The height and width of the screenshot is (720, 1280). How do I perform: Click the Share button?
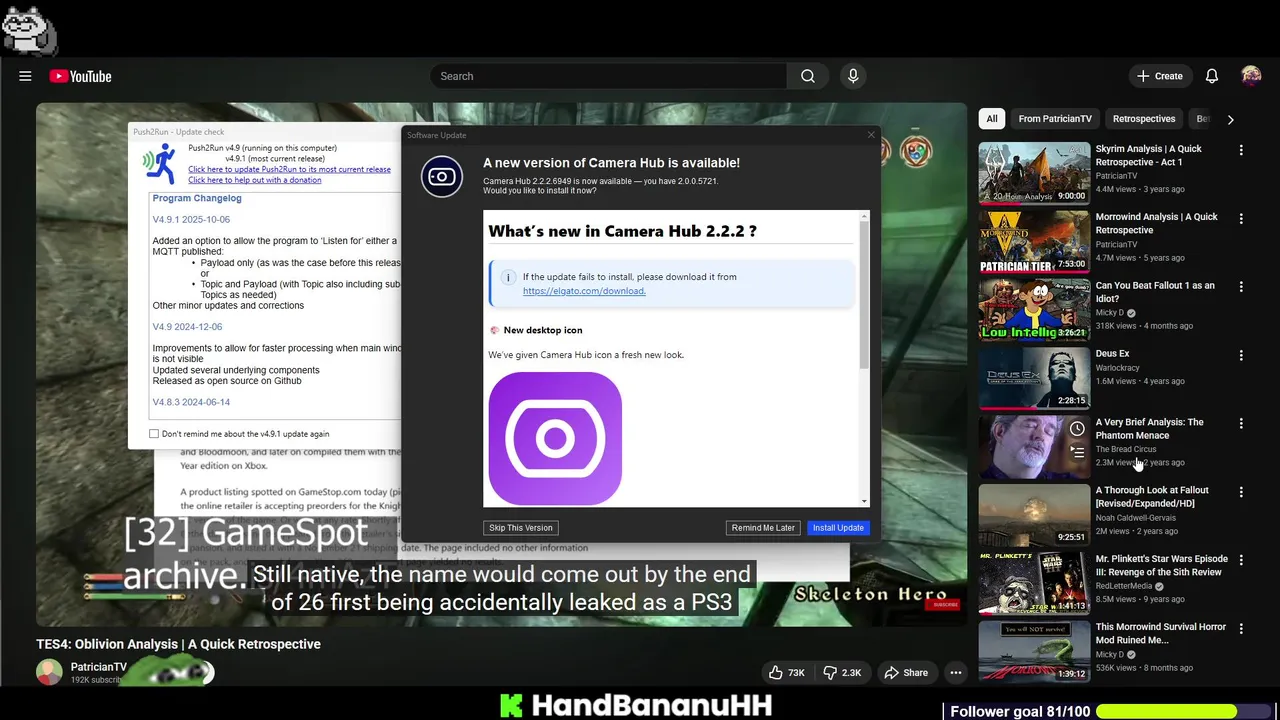pyautogui.click(x=906, y=673)
